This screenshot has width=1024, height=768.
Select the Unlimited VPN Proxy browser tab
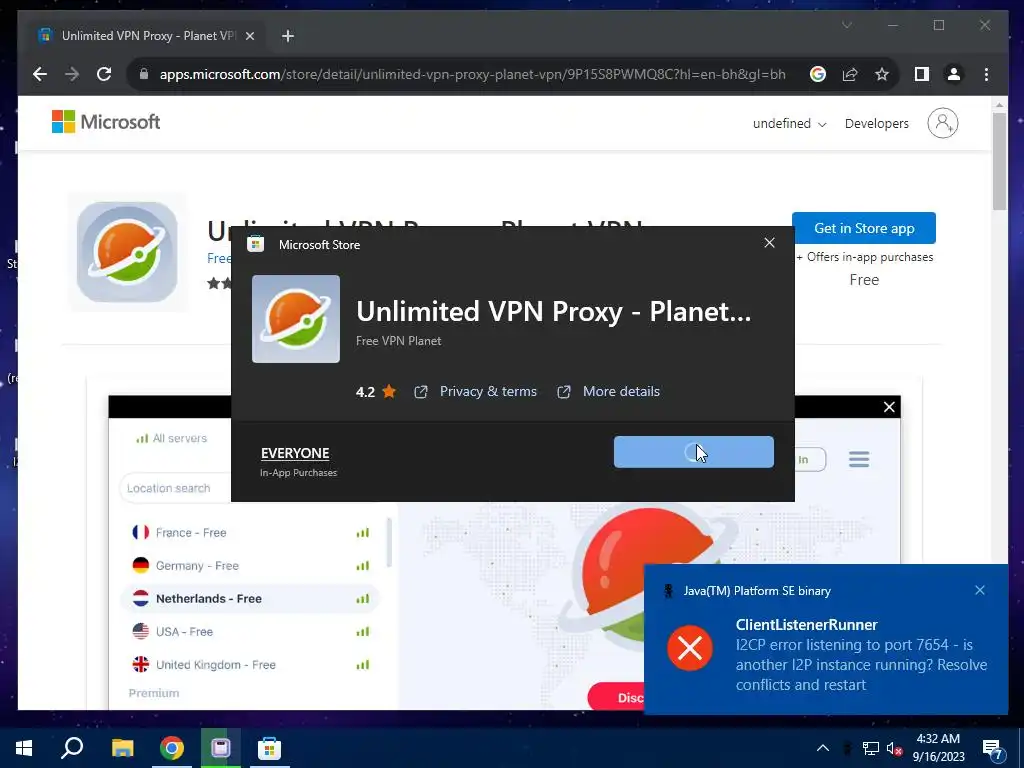click(147, 36)
